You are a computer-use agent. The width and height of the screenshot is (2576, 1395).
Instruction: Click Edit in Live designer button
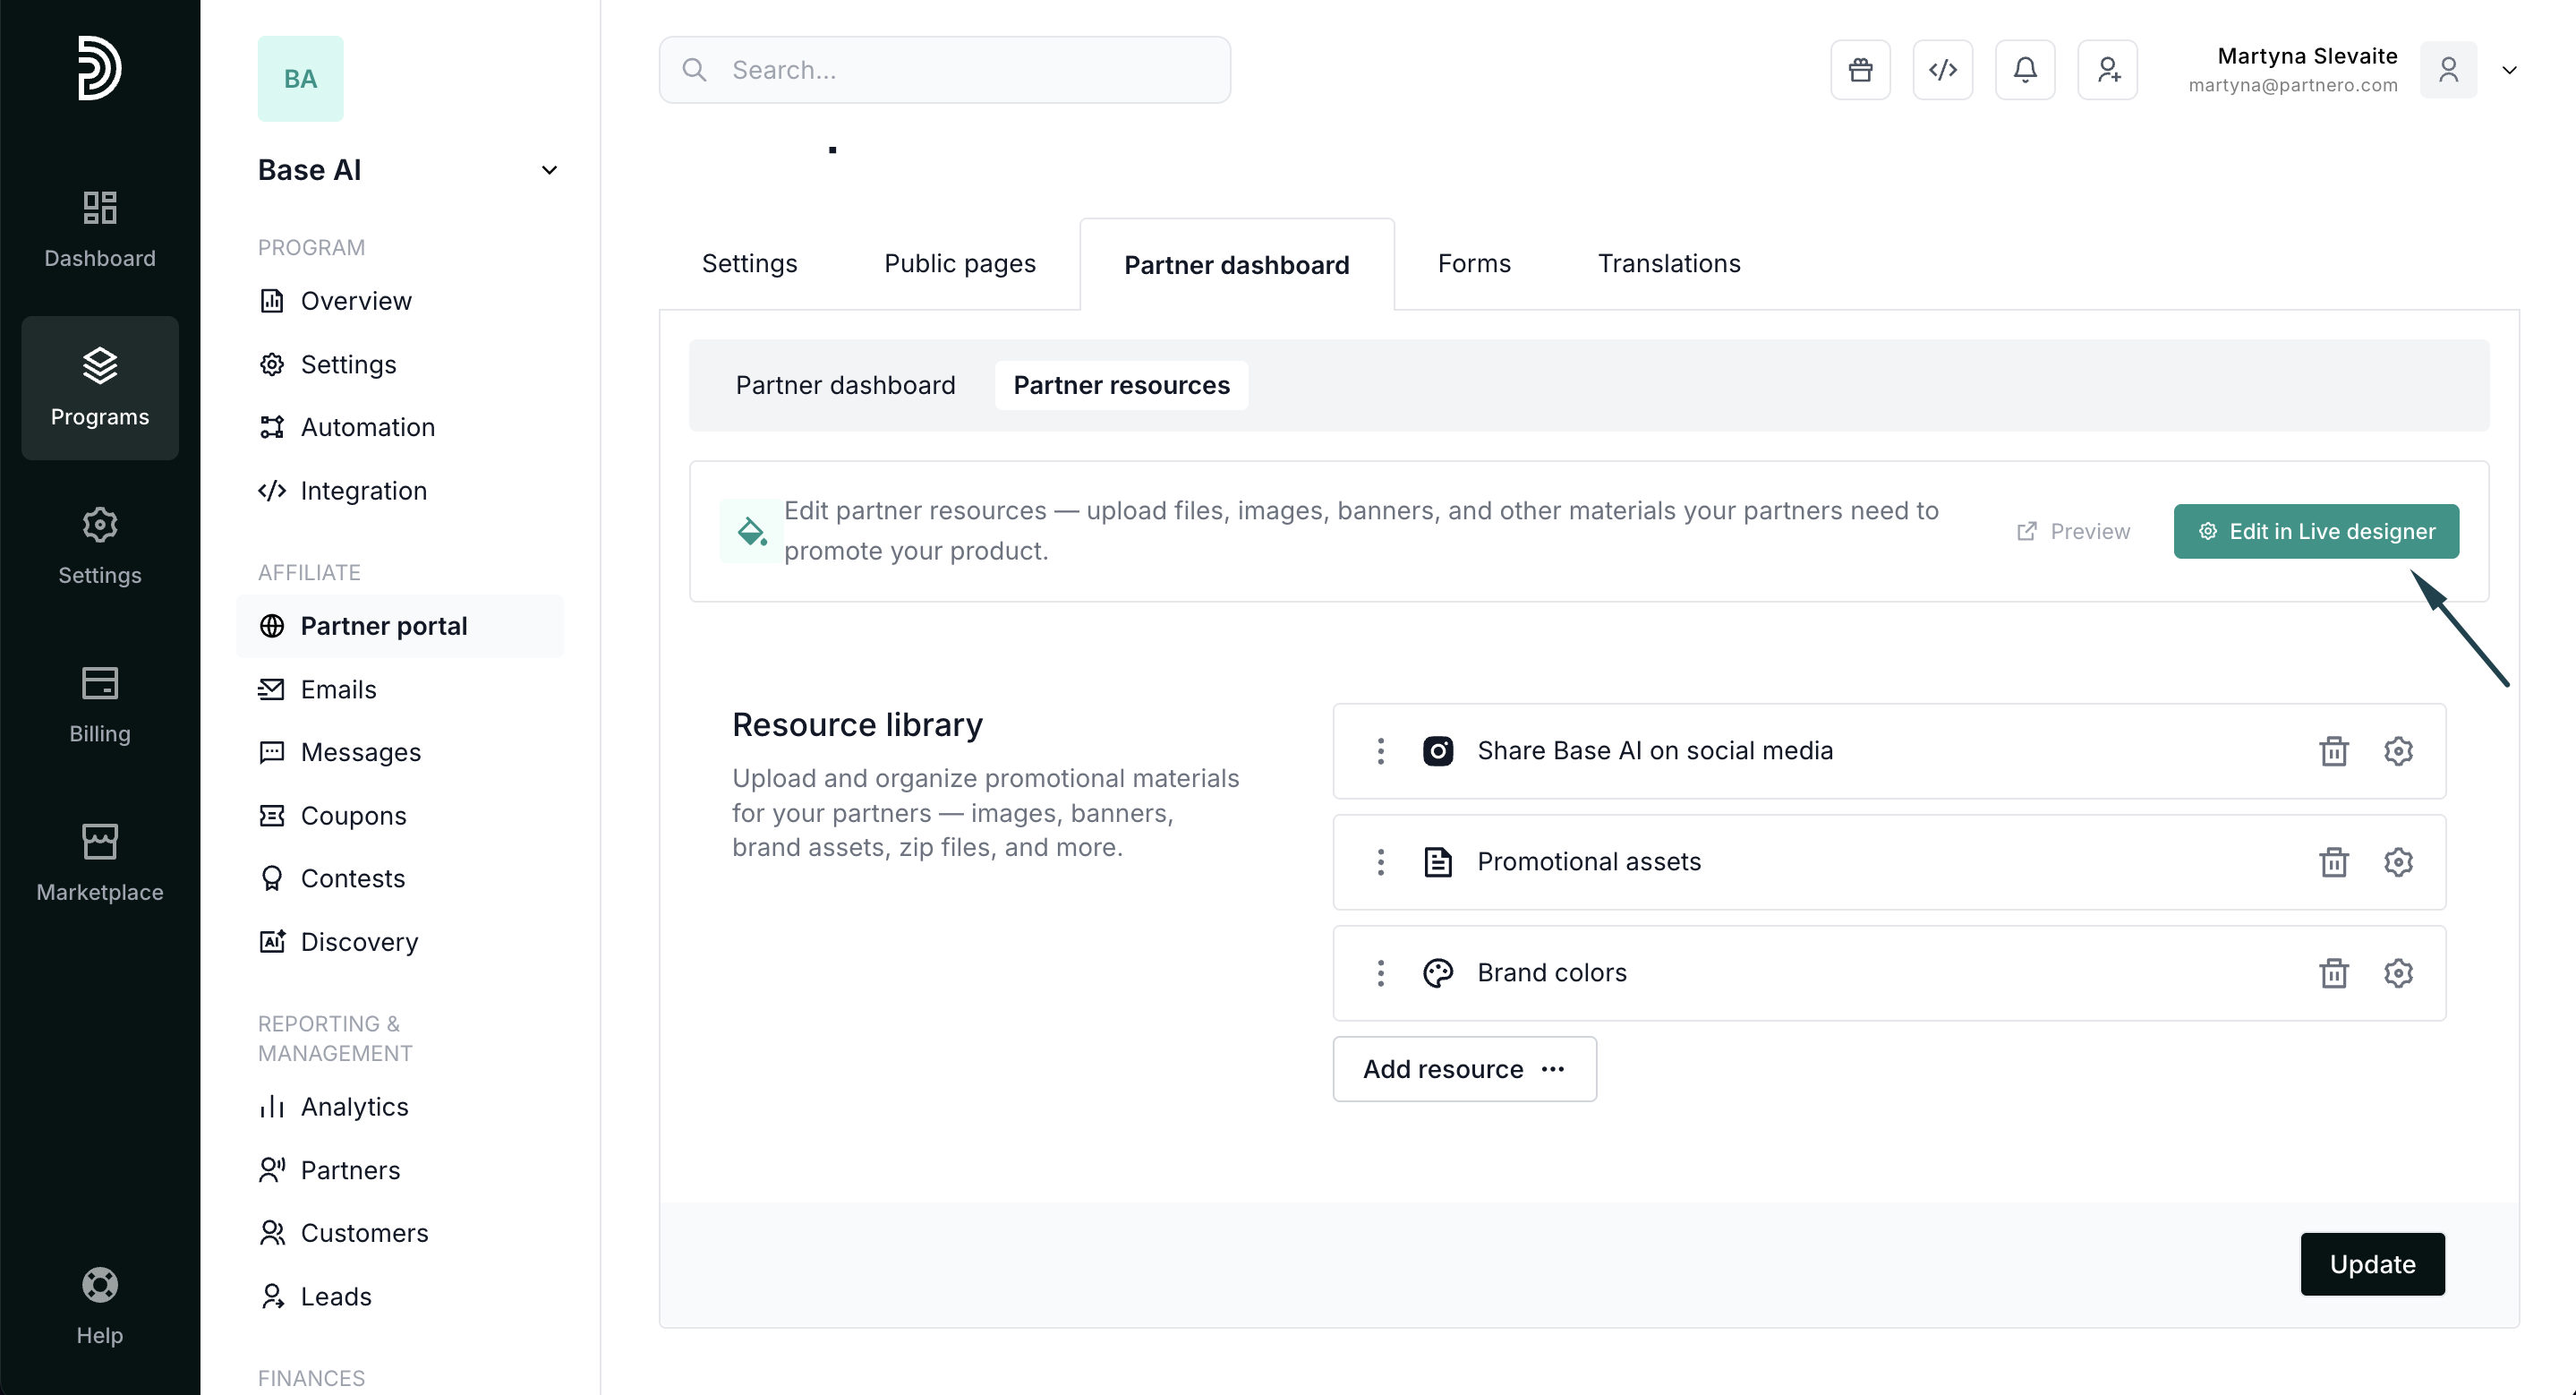[x=2316, y=531]
